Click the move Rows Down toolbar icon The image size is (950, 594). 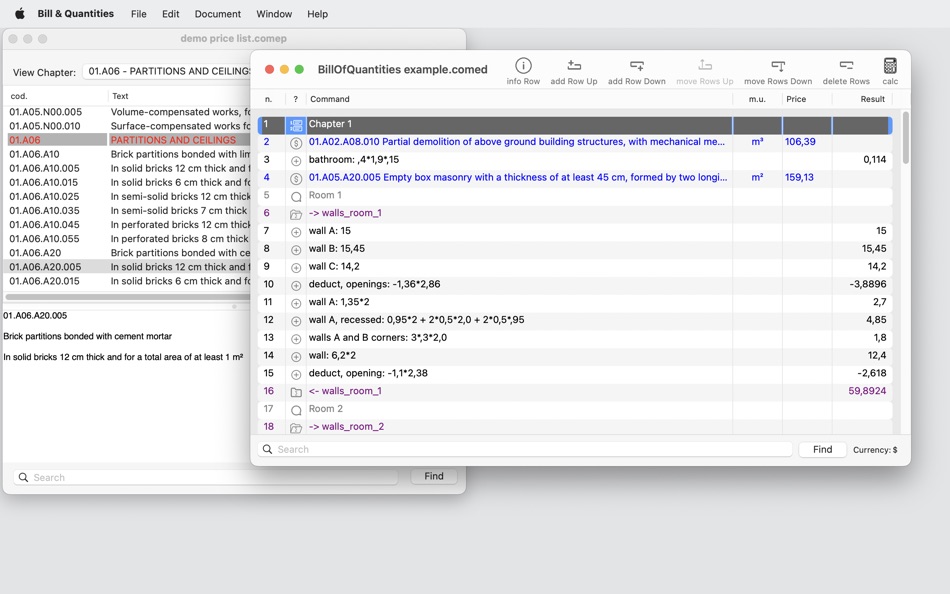click(x=778, y=65)
